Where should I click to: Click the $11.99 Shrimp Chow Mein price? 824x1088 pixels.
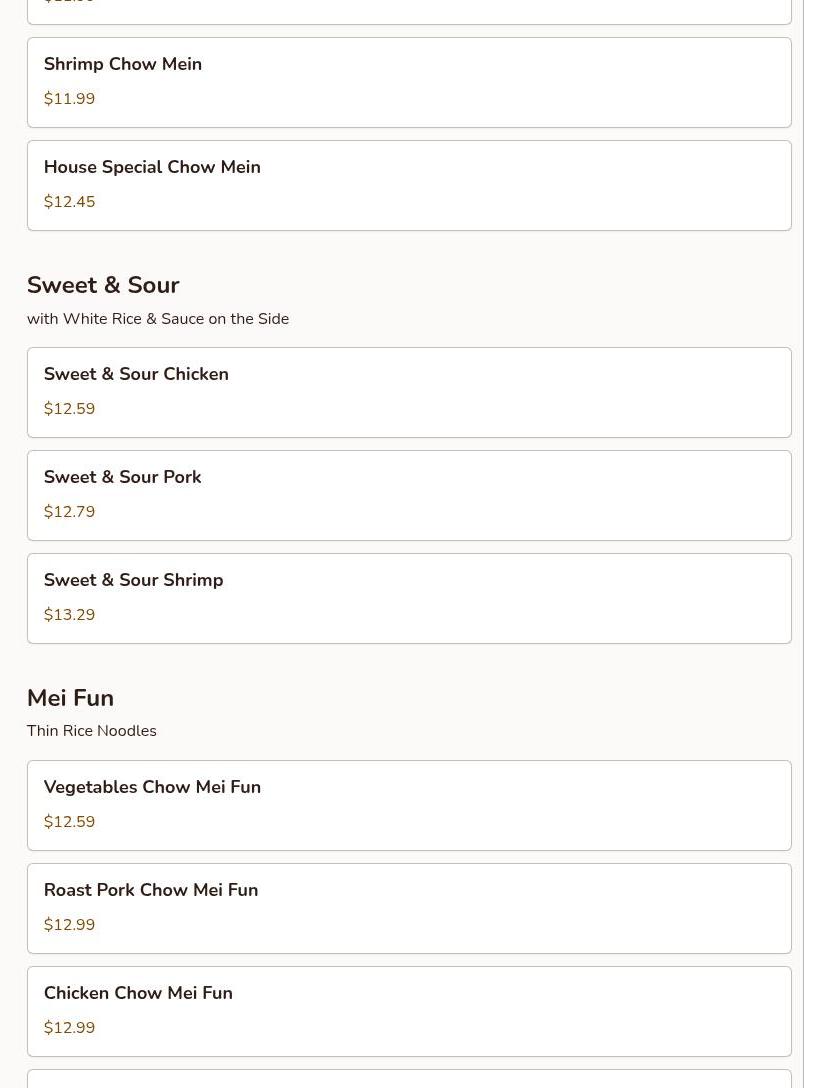pos(69,99)
